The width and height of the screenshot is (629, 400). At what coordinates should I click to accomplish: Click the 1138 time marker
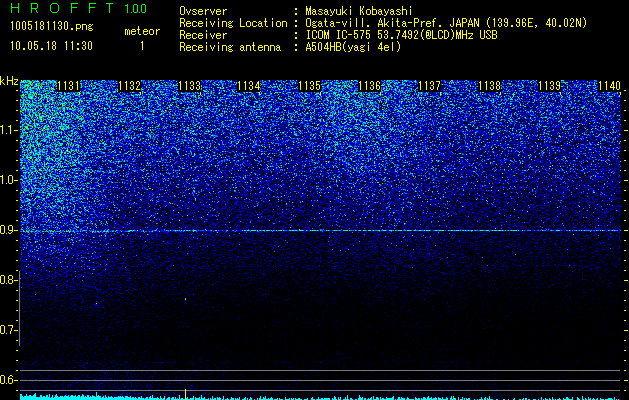coord(489,86)
